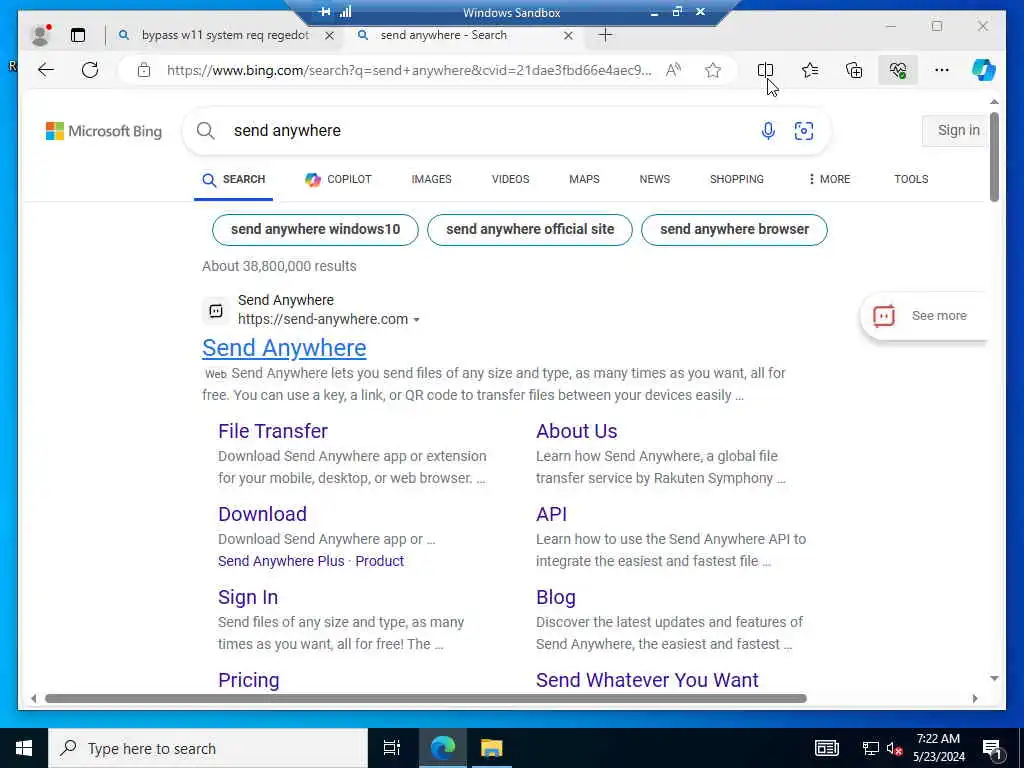Open the Windows Start menu
This screenshot has width=1024, height=768.
point(24,748)
